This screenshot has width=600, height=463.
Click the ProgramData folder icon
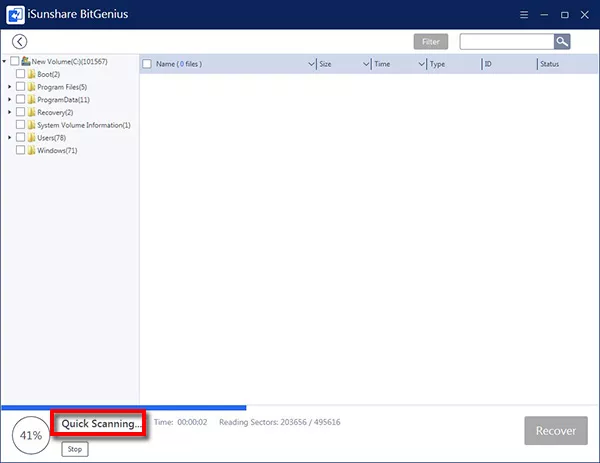31,99
